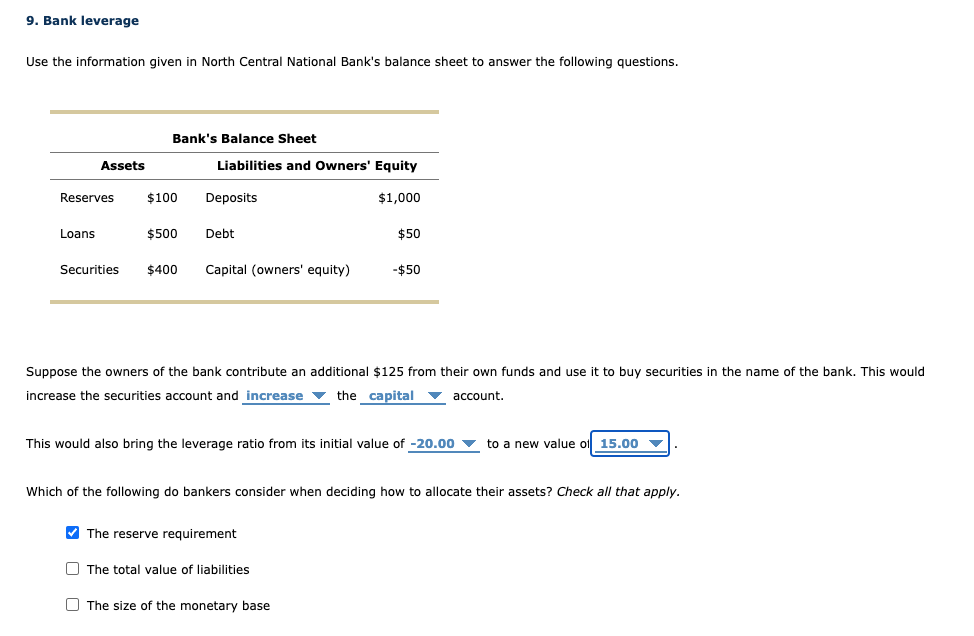Click the "9. Bank leverage" heading
The width and height of the screenshot is (974, 636).
coord(81,19)
